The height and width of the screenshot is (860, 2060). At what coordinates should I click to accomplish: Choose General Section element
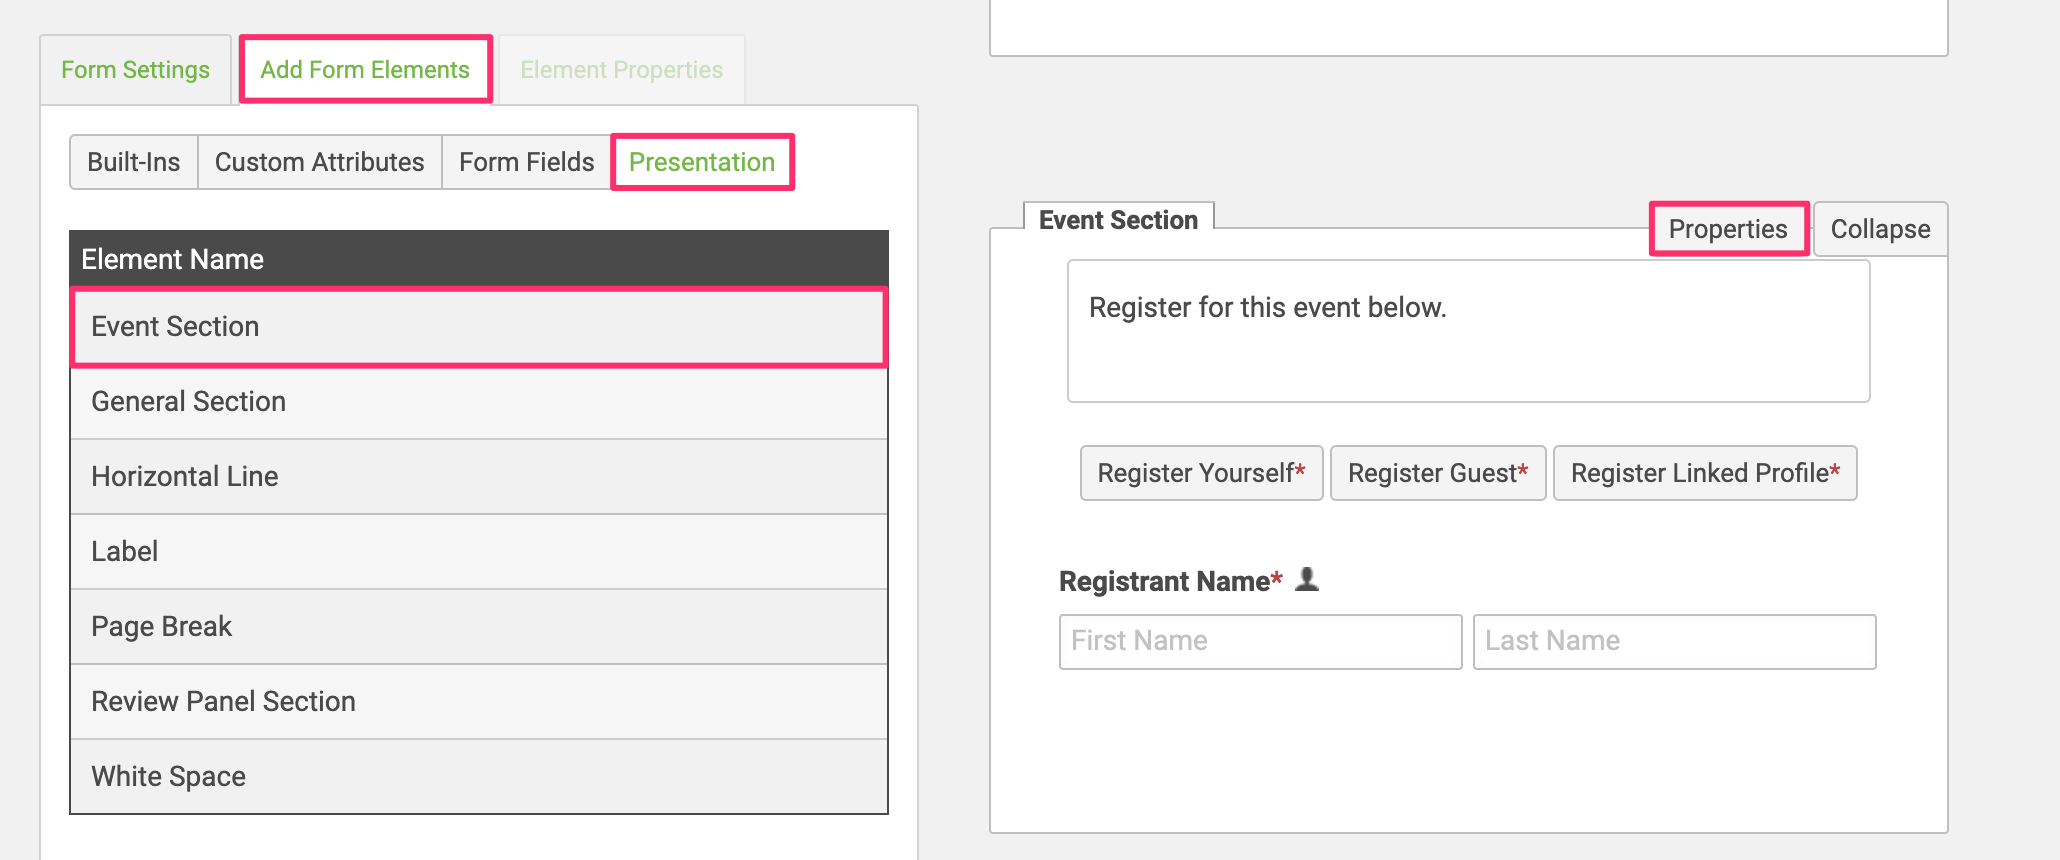coord(479,402)
